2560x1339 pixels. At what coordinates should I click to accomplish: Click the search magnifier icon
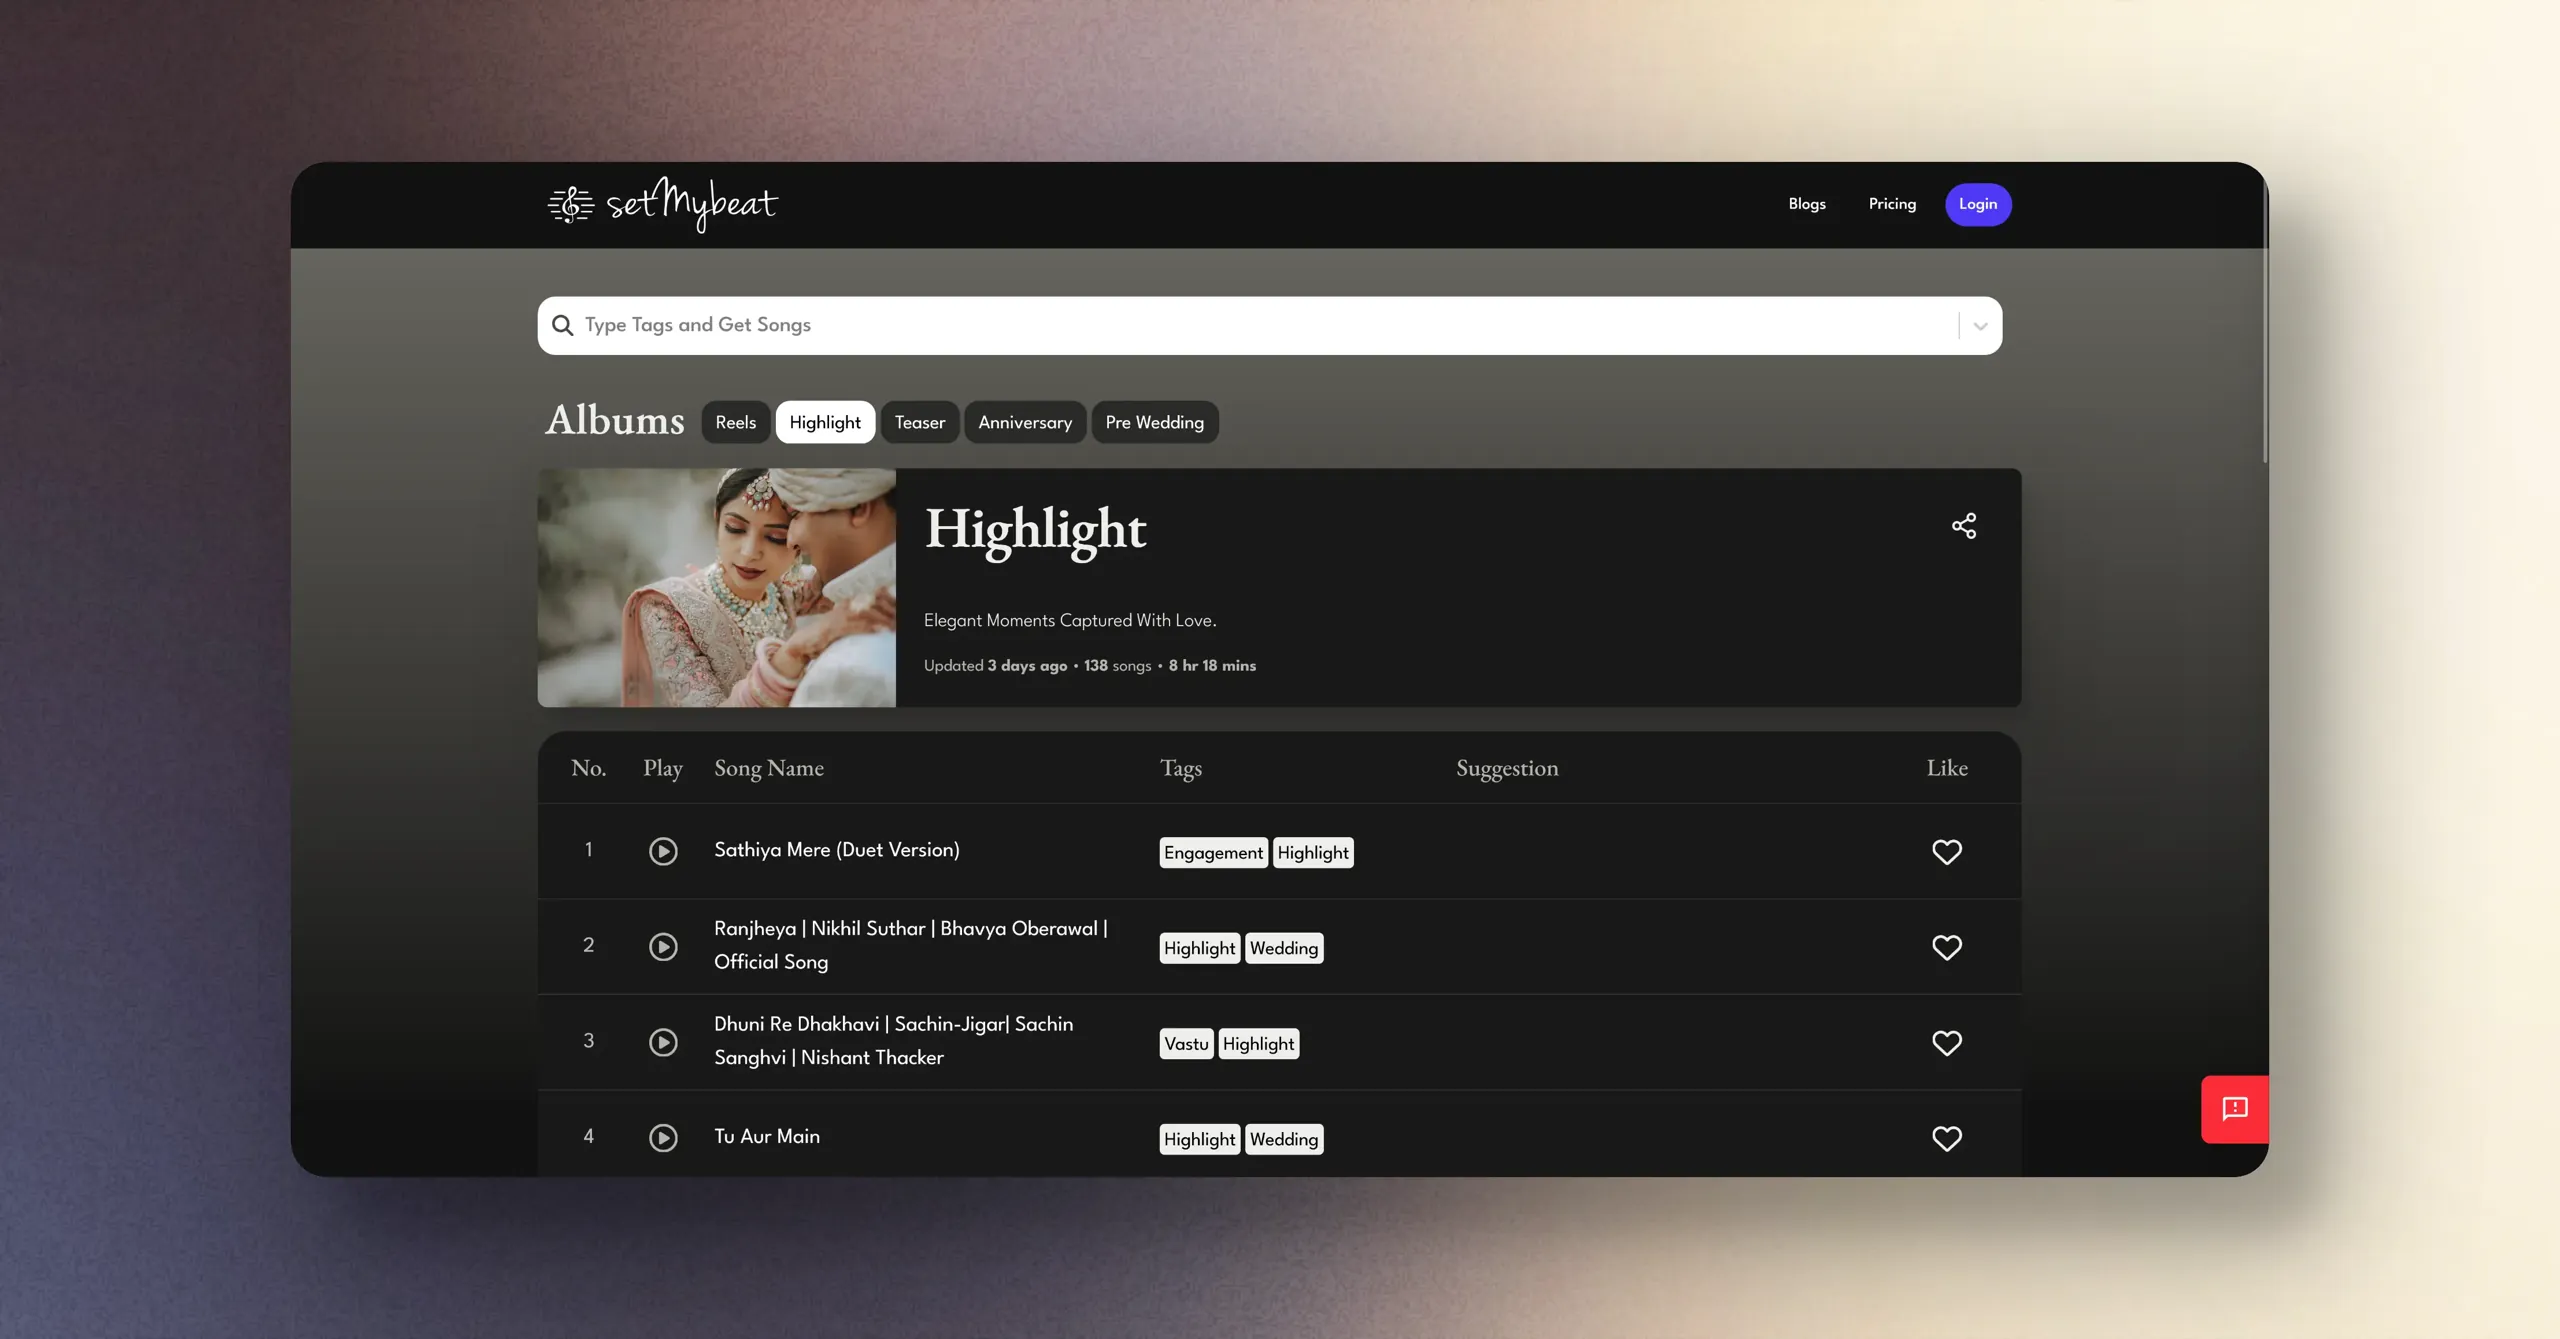click(x=563, y=325)
